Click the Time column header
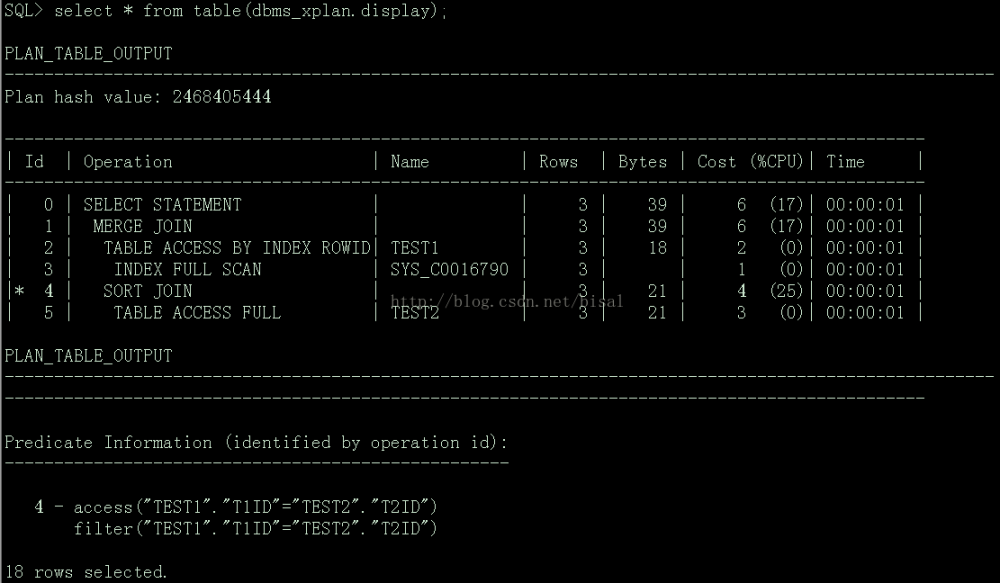This screenshot has width=1000, height=583. click(845, 161)
